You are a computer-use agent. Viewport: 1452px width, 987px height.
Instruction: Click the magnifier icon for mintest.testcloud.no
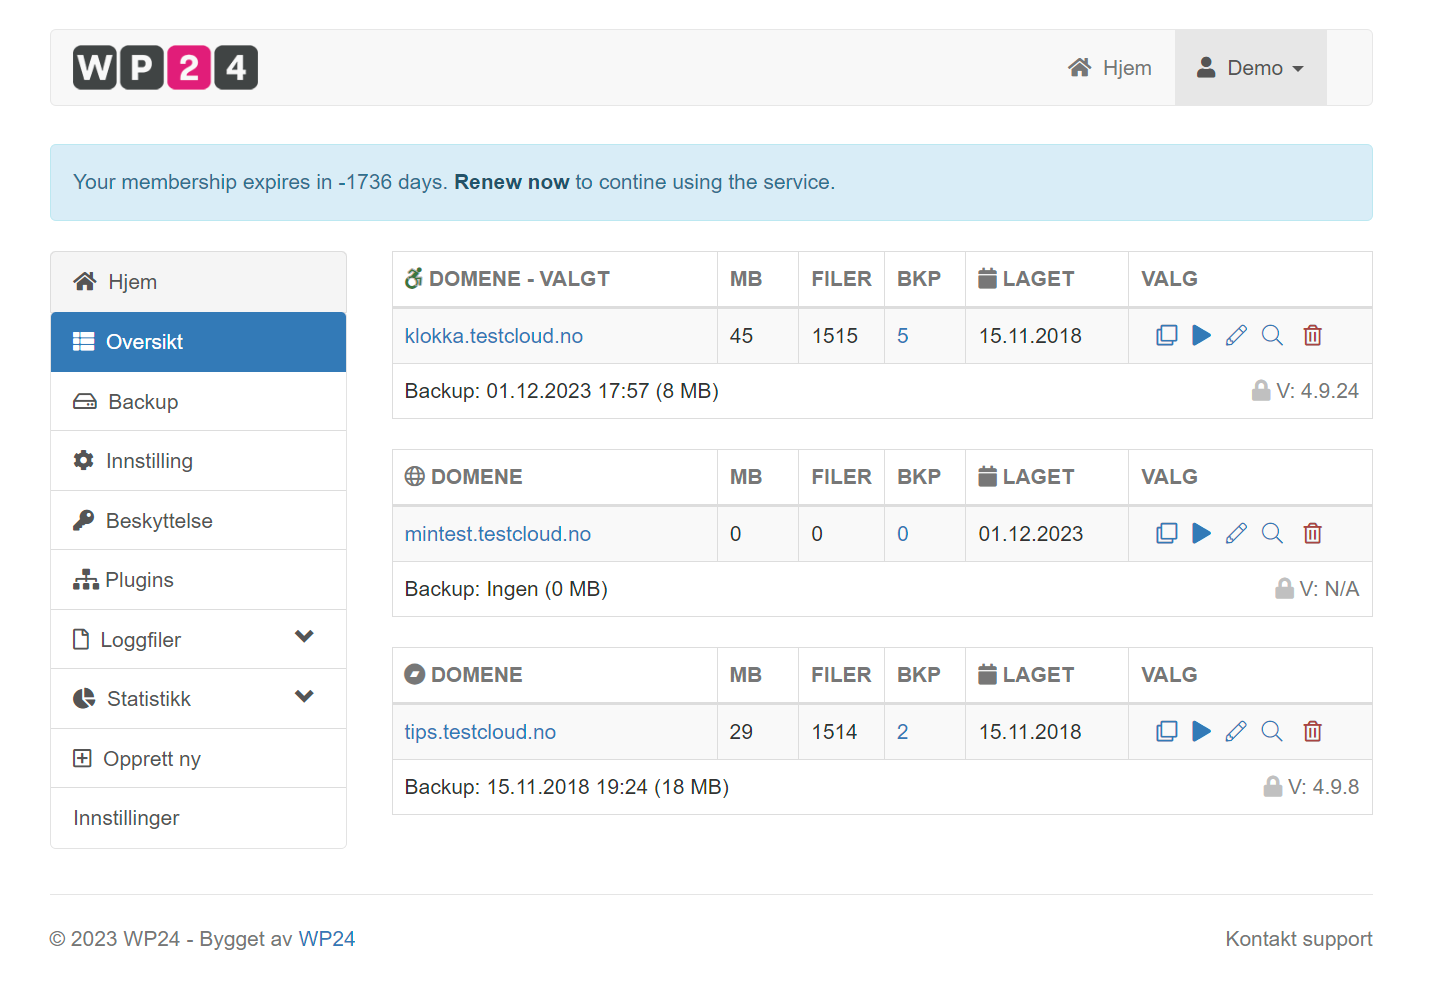(1272, 534)
